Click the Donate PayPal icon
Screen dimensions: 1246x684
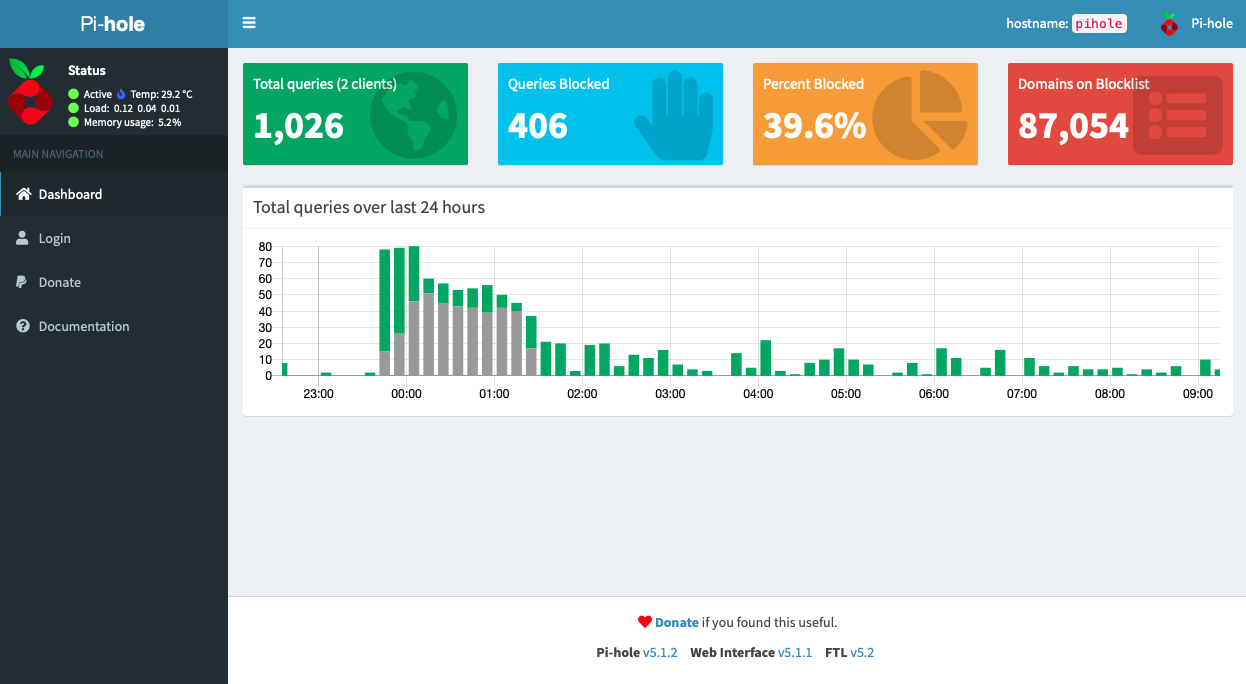22,282
